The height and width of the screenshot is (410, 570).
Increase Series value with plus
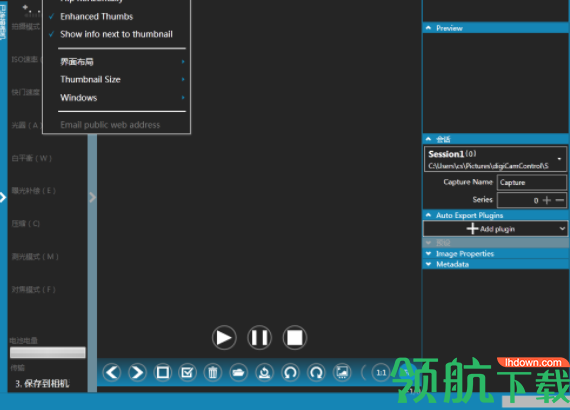coord(547,200)
